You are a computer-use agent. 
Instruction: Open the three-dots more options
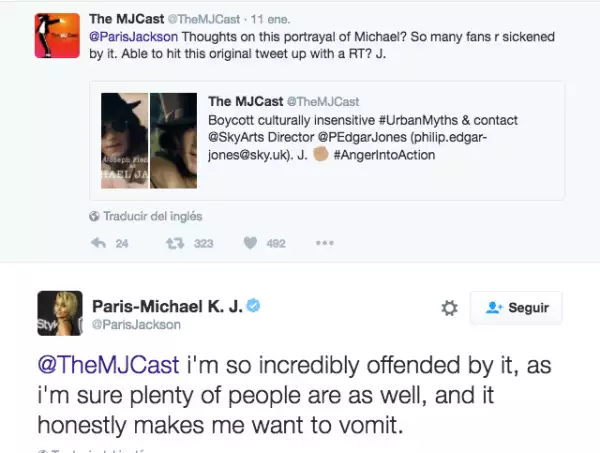click(x=325, y=242)
